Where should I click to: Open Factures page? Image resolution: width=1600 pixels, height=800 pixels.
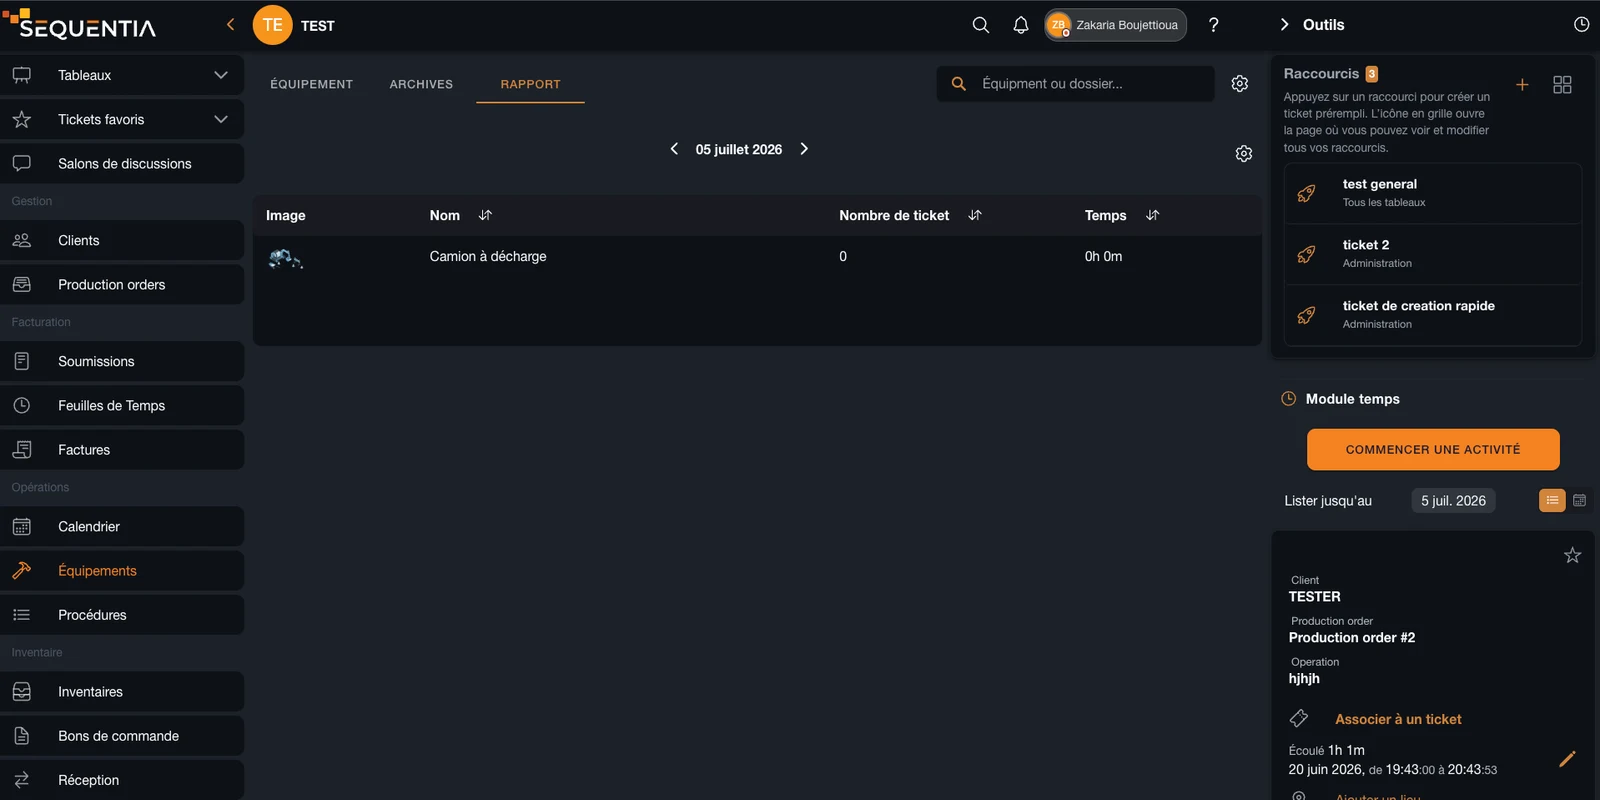(122, 449)
